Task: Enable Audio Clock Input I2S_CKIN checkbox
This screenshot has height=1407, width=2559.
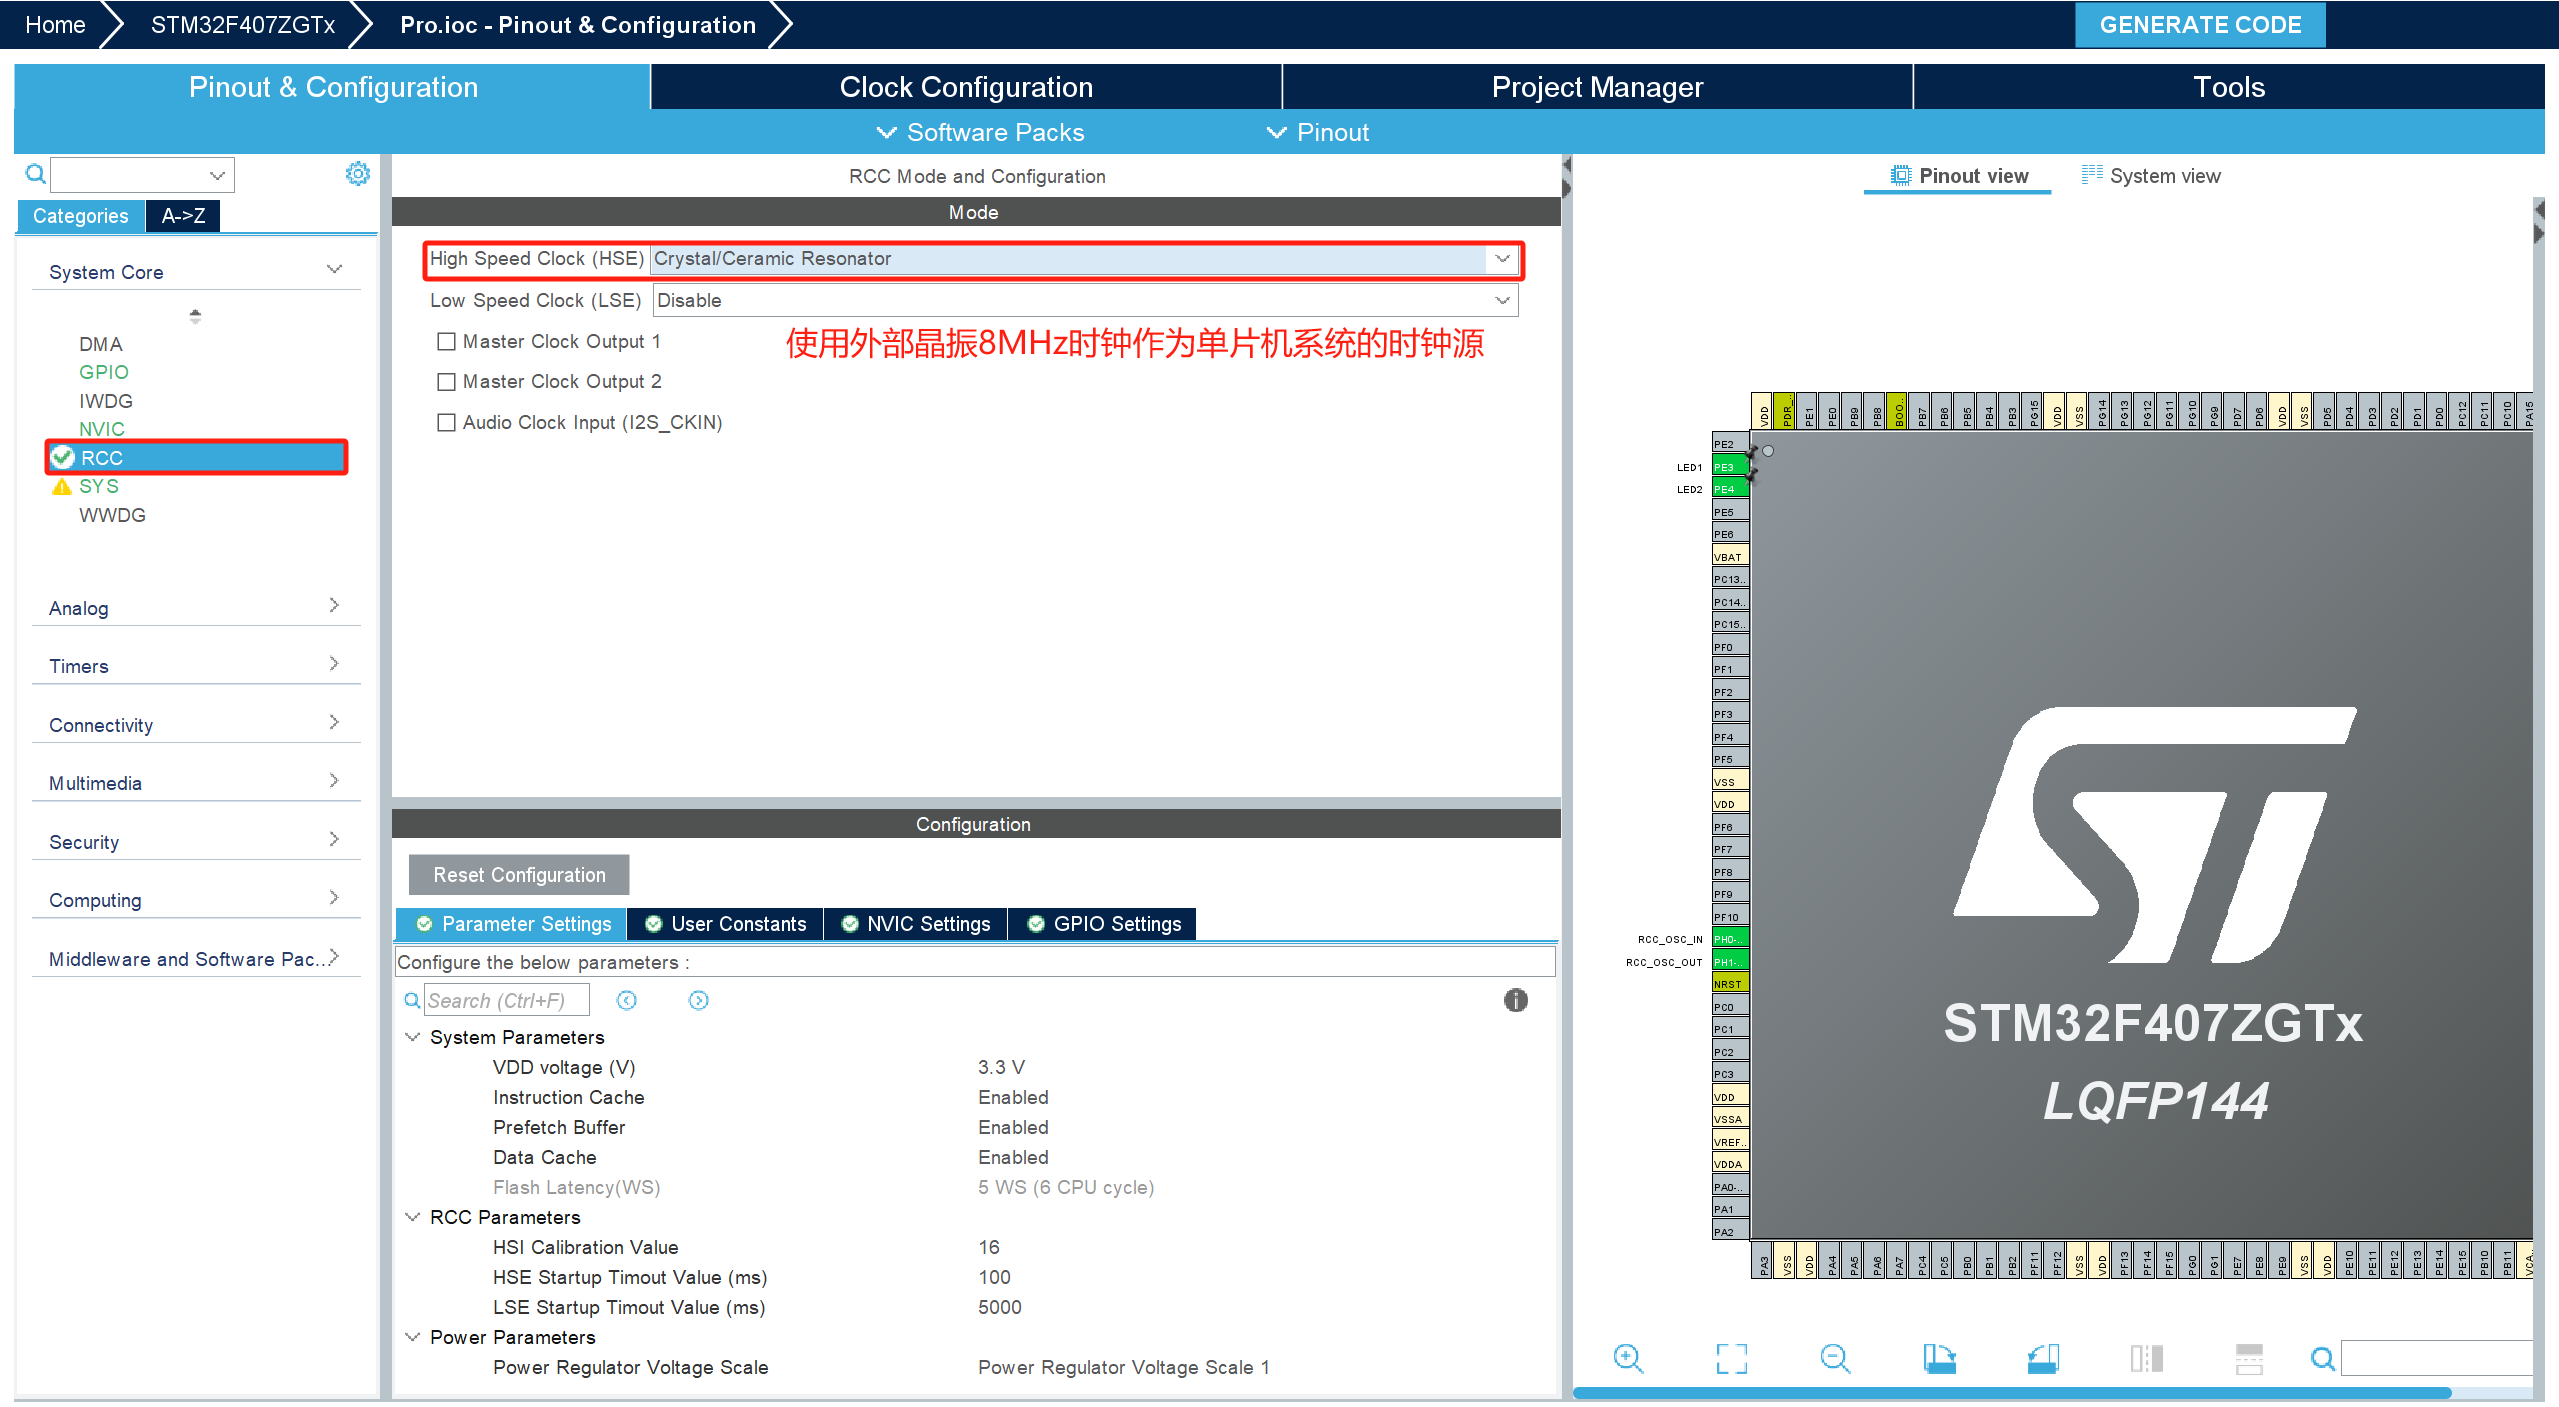Action: tap(446, 422)
